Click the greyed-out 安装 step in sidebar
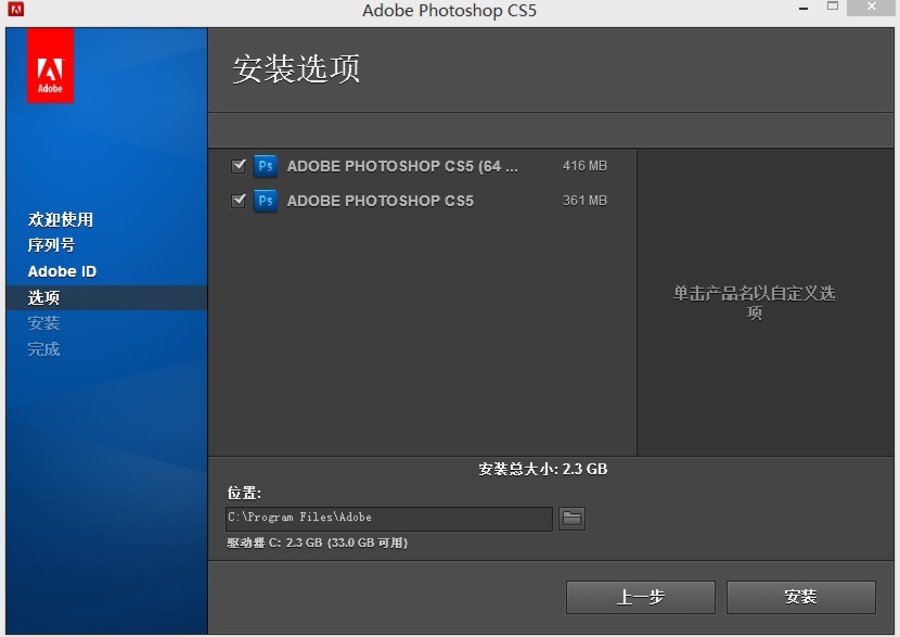900x637 pixels. (44, 323)
